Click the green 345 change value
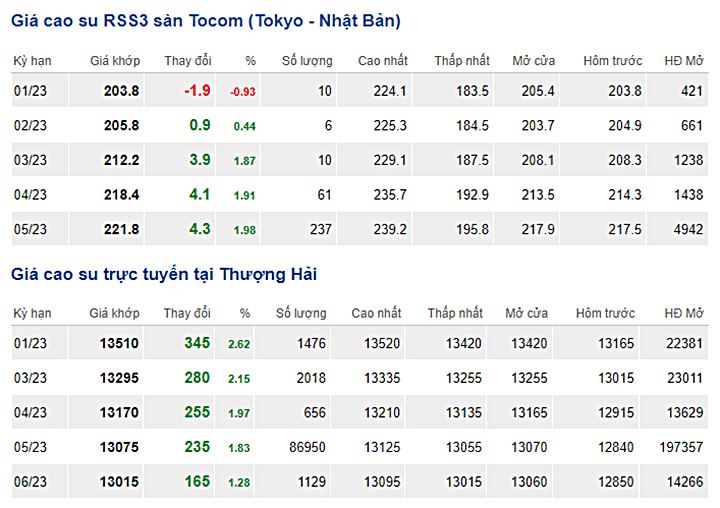This screenshot has height=508, width=720. 197,343
